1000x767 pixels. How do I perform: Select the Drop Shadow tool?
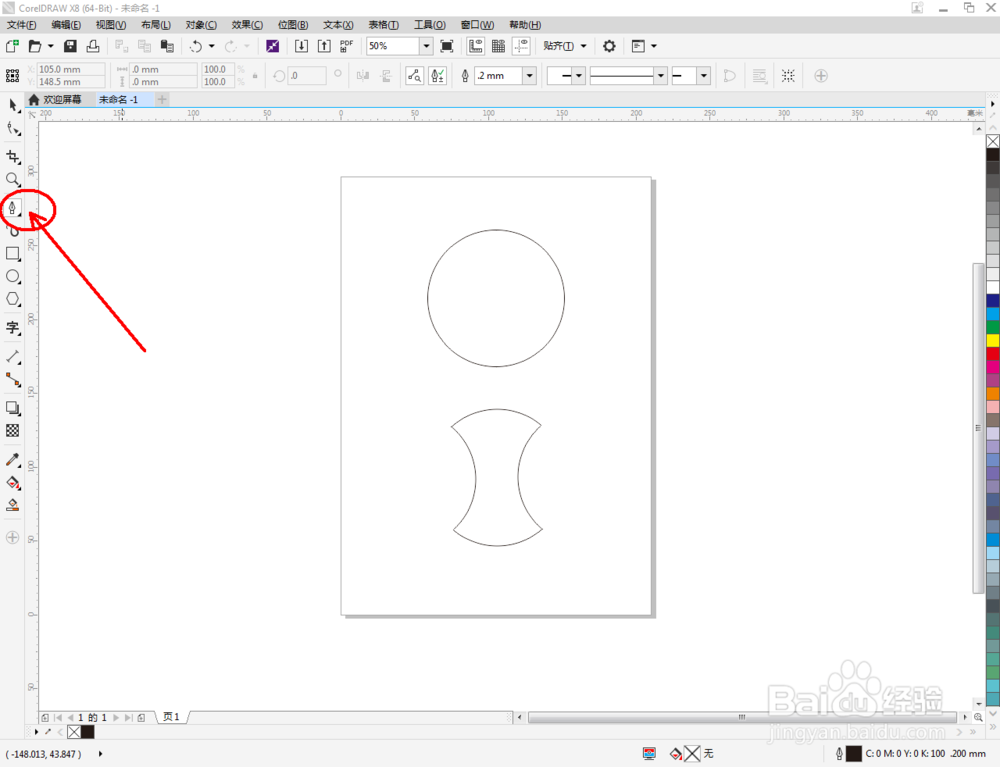click(13, 408)
